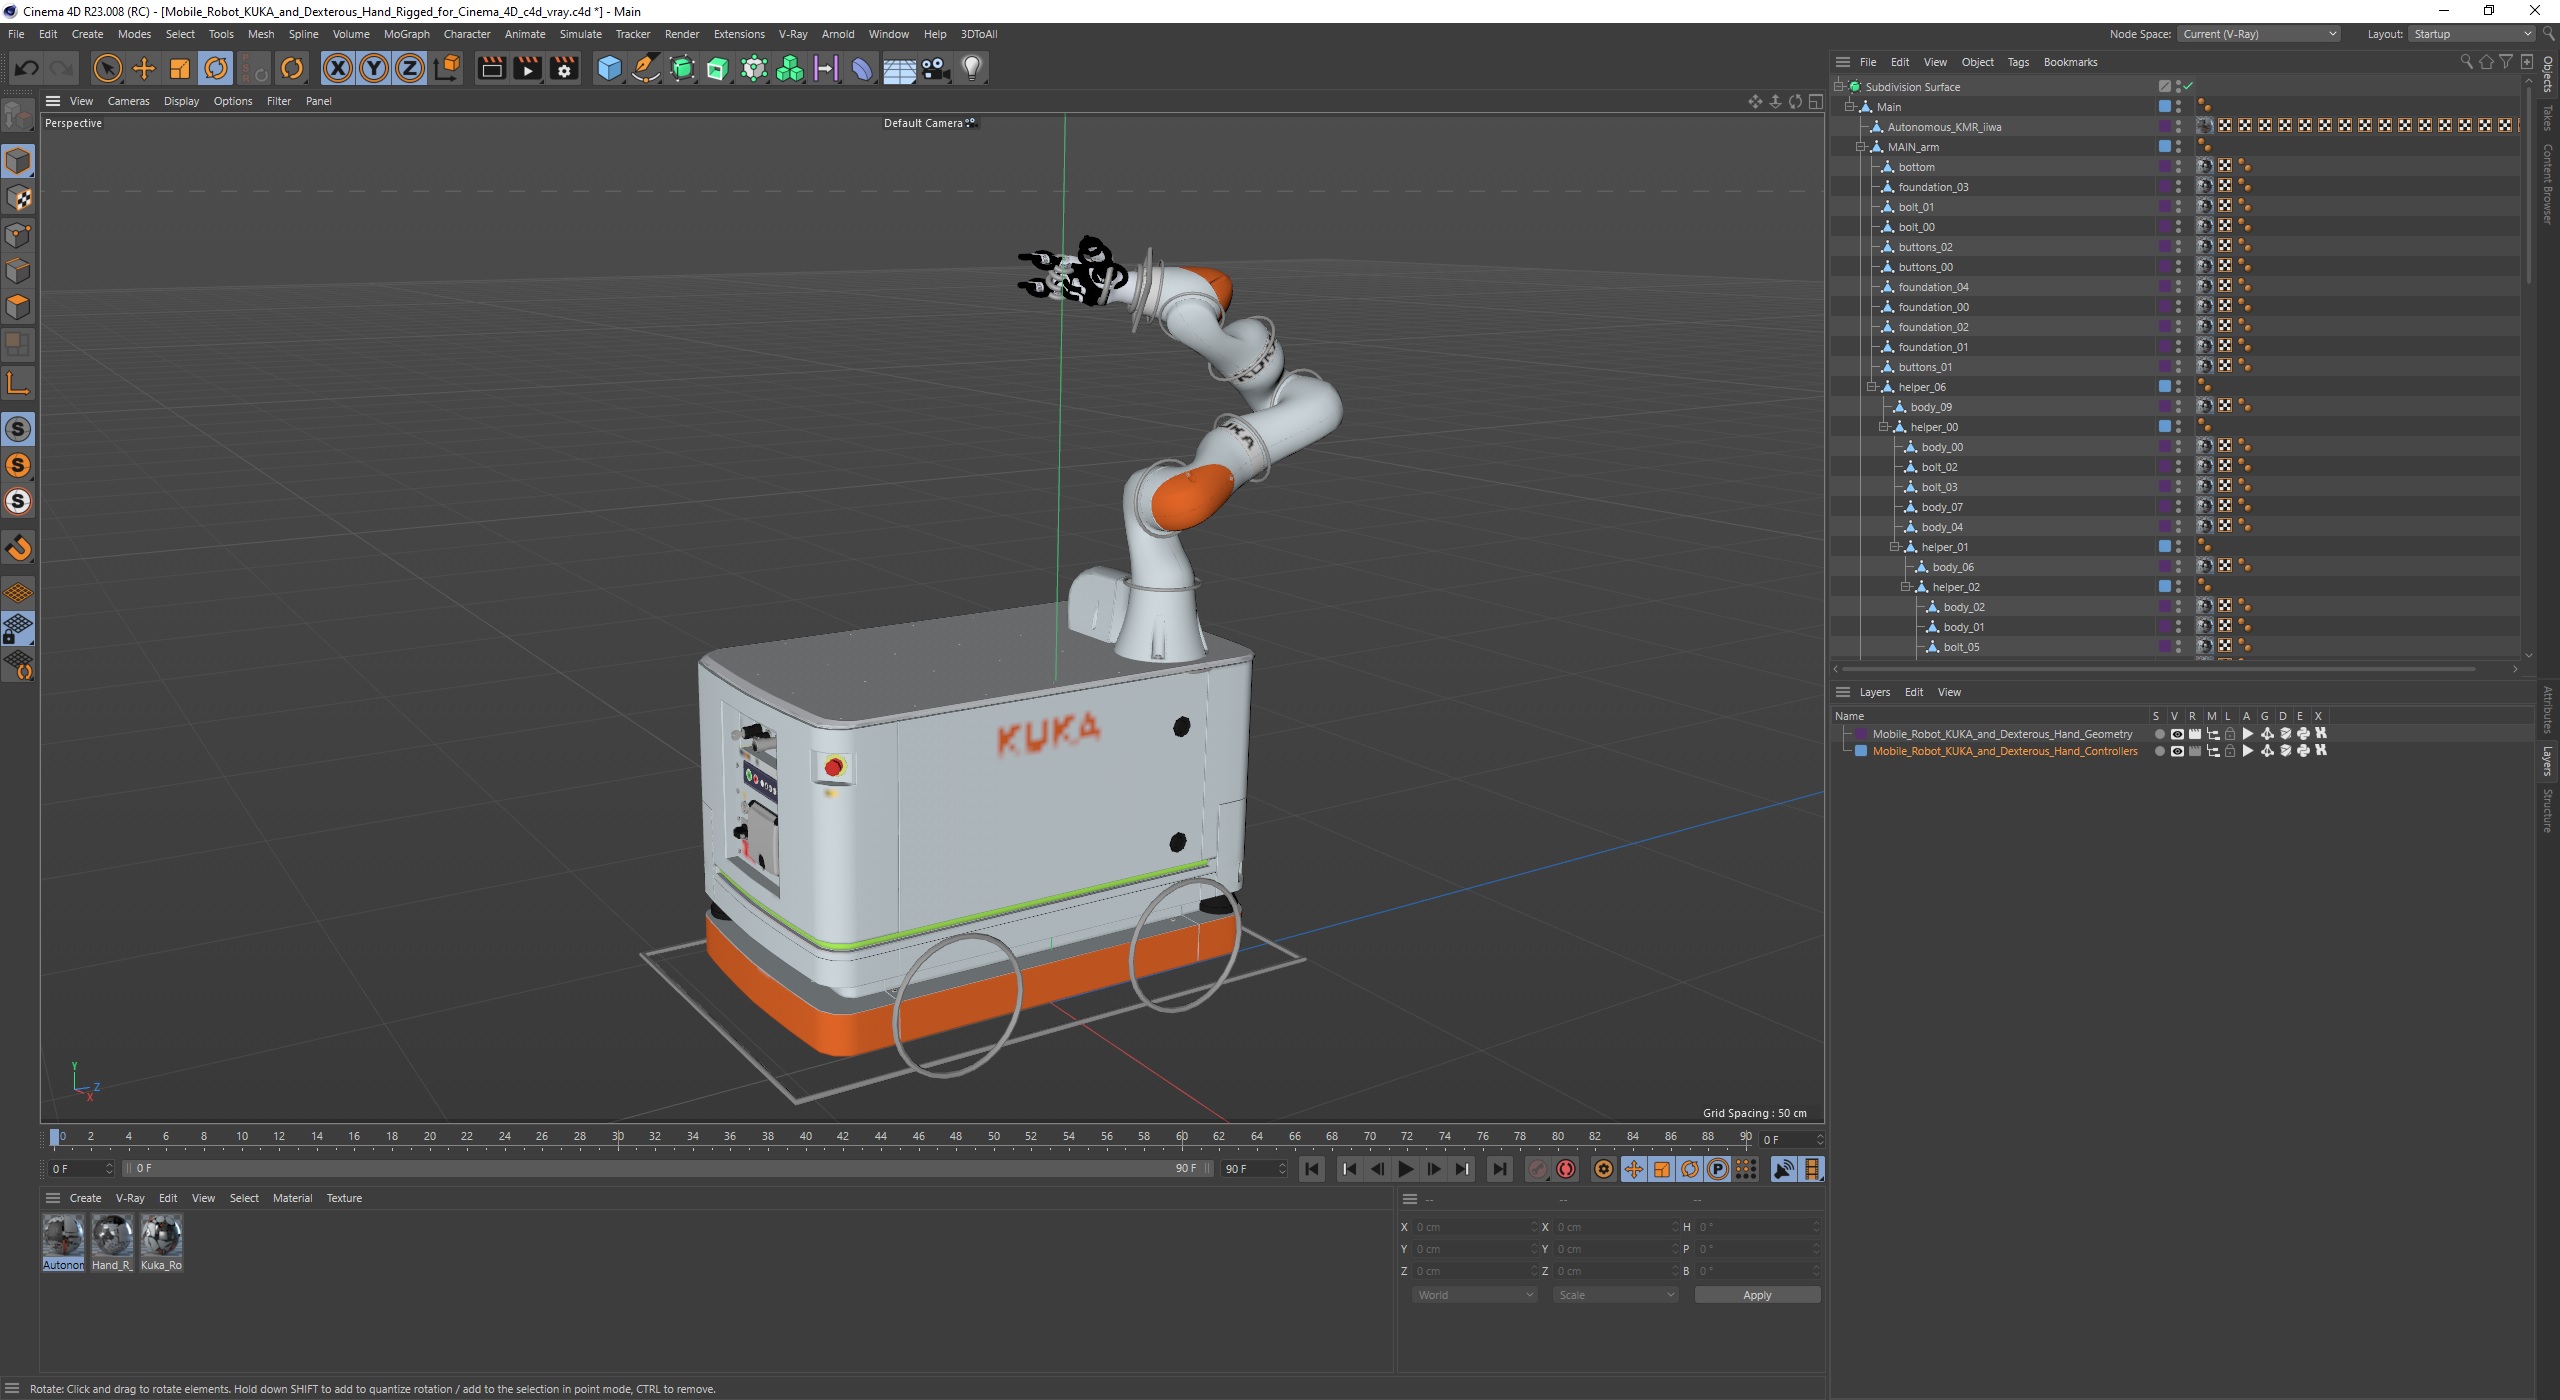
Task: Toggle the Autokeying button
Action: [1566, 1169]
